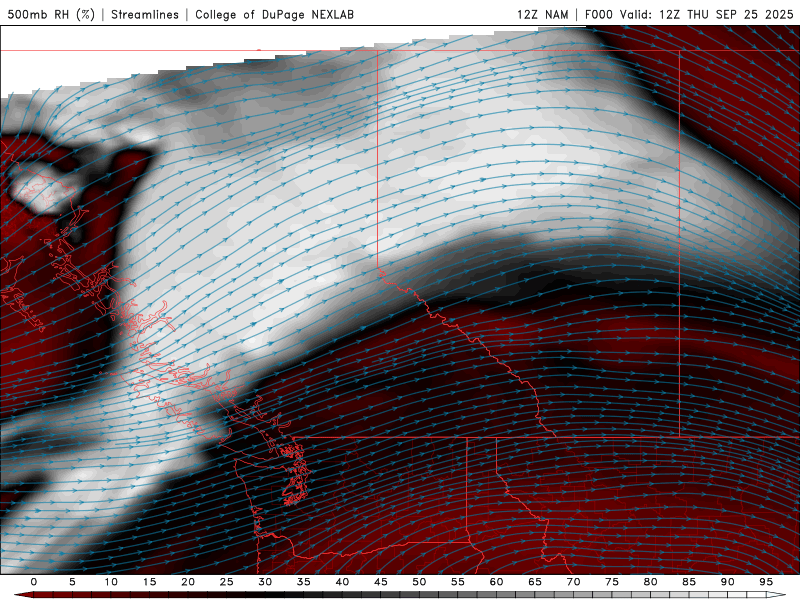
Task: Click the 0 value on RH scale
Action: pyautogui.click(x=34, y=582)
